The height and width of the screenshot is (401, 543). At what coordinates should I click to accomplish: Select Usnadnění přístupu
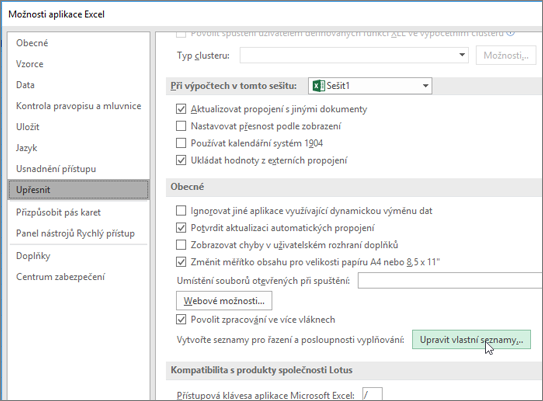pos(56,169)
